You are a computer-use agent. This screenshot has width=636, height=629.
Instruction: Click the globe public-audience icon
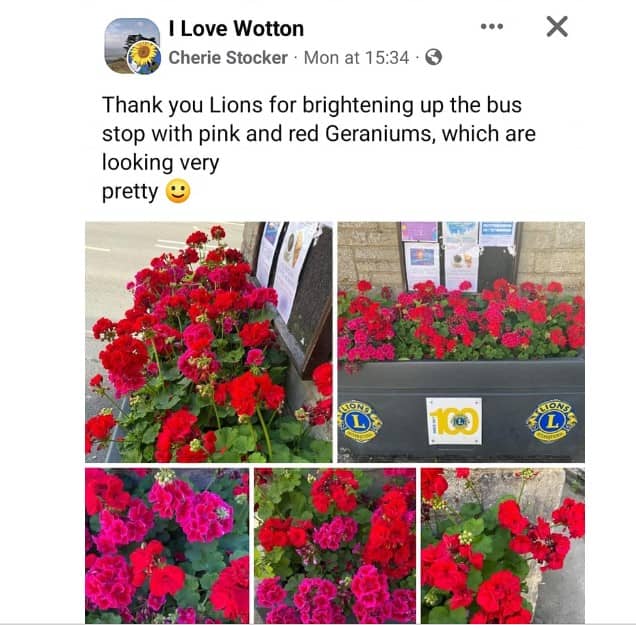coord(434,57)
